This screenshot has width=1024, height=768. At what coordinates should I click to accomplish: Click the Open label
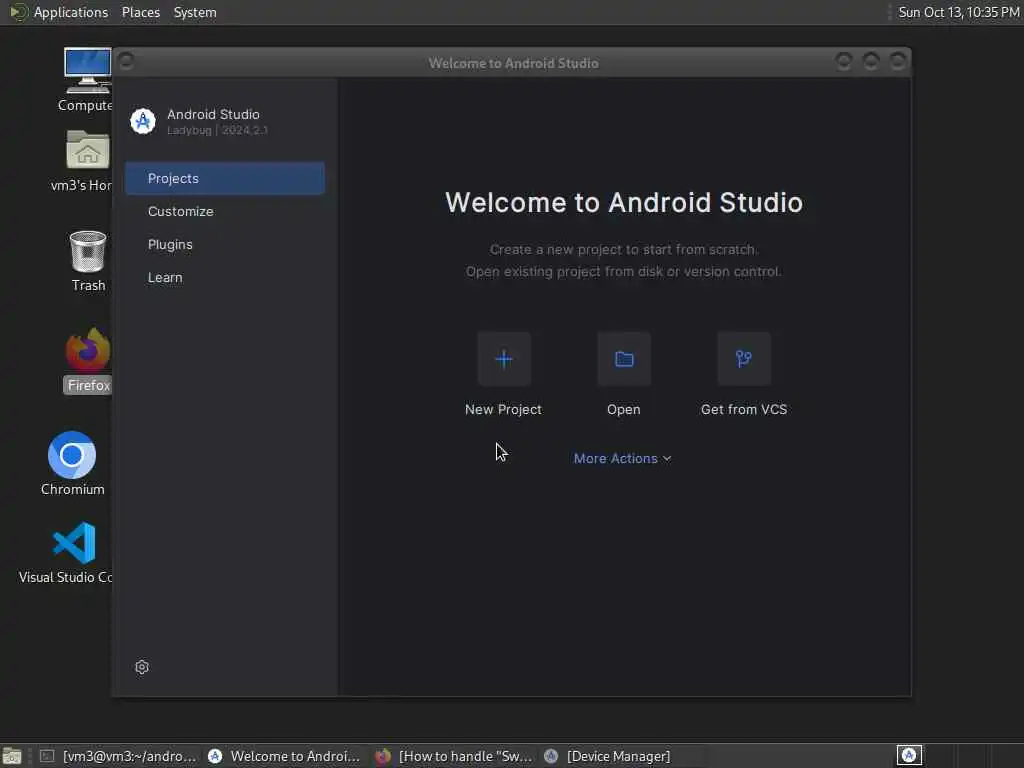click(624, 409)
